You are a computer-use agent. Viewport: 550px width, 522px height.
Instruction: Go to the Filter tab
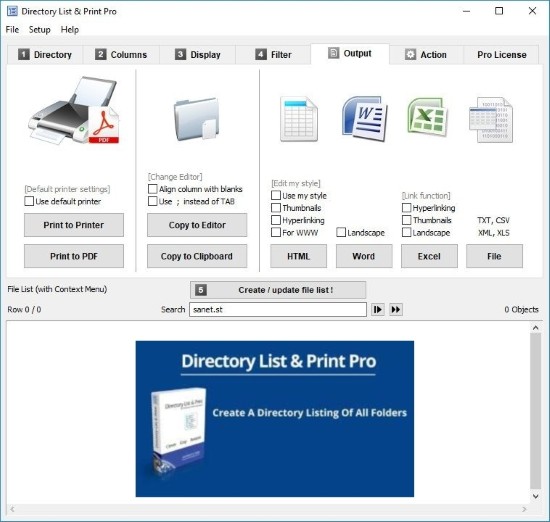point(273,55)
